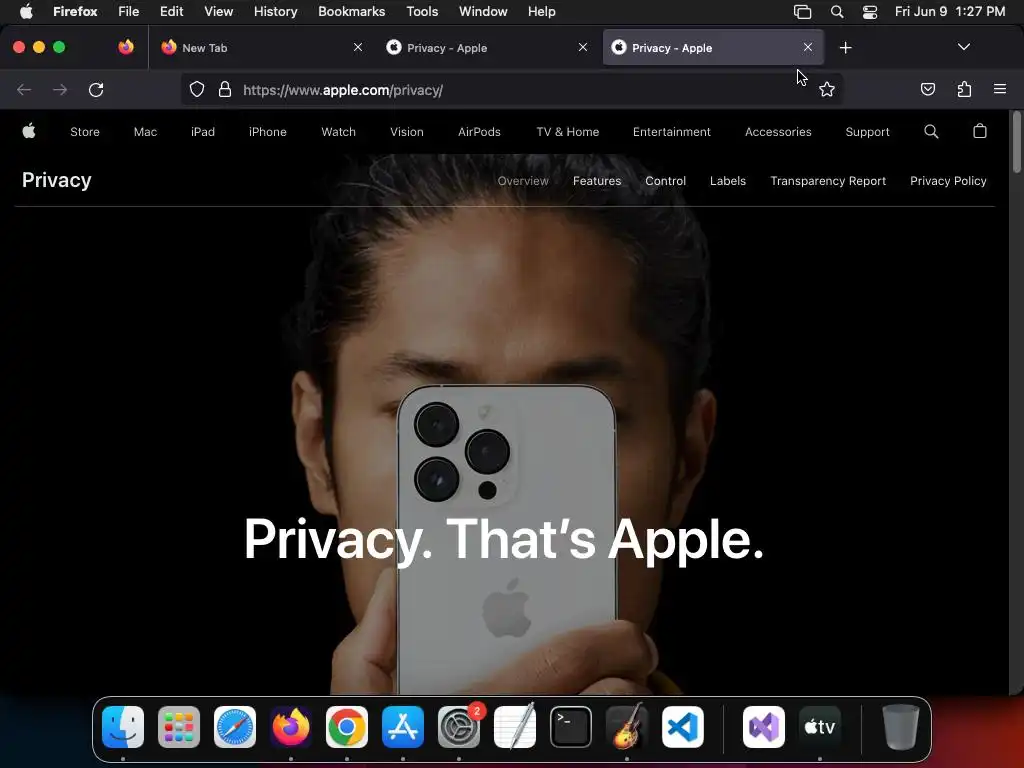Open the View menu
The width and height of the screenshot is (1024, 768).
click(218, 12)
